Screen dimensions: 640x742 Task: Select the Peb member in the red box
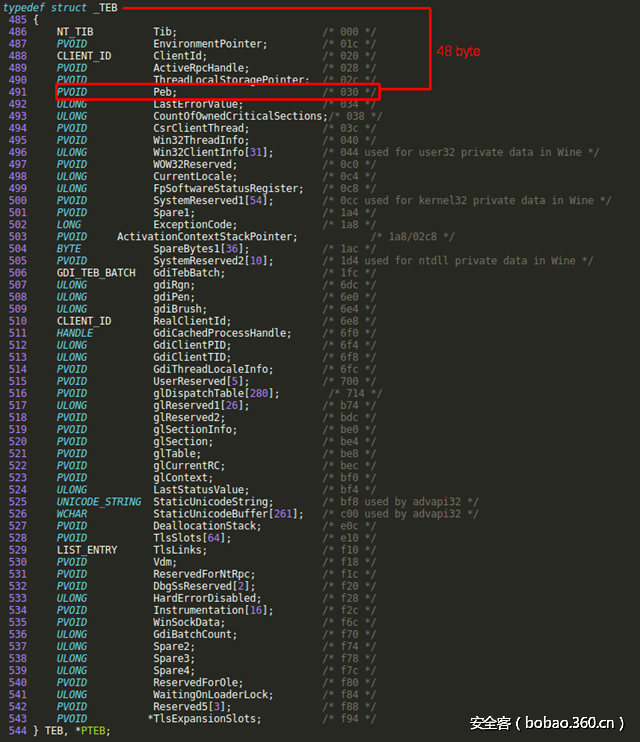164,92
